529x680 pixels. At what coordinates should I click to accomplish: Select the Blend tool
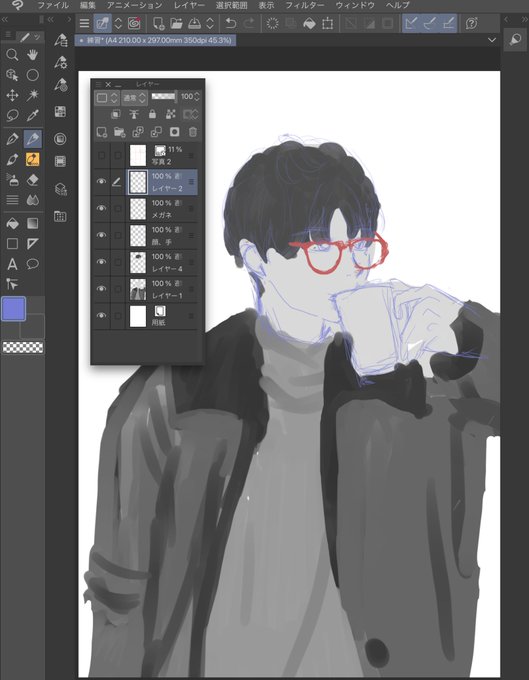point(33,200)
